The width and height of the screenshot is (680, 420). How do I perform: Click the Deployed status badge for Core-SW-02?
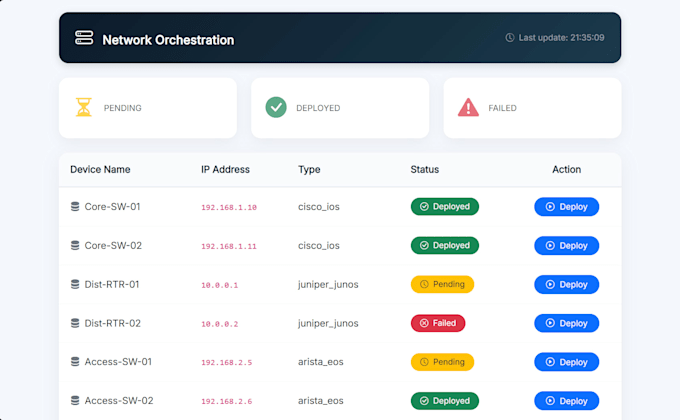[x=445, y=246]
